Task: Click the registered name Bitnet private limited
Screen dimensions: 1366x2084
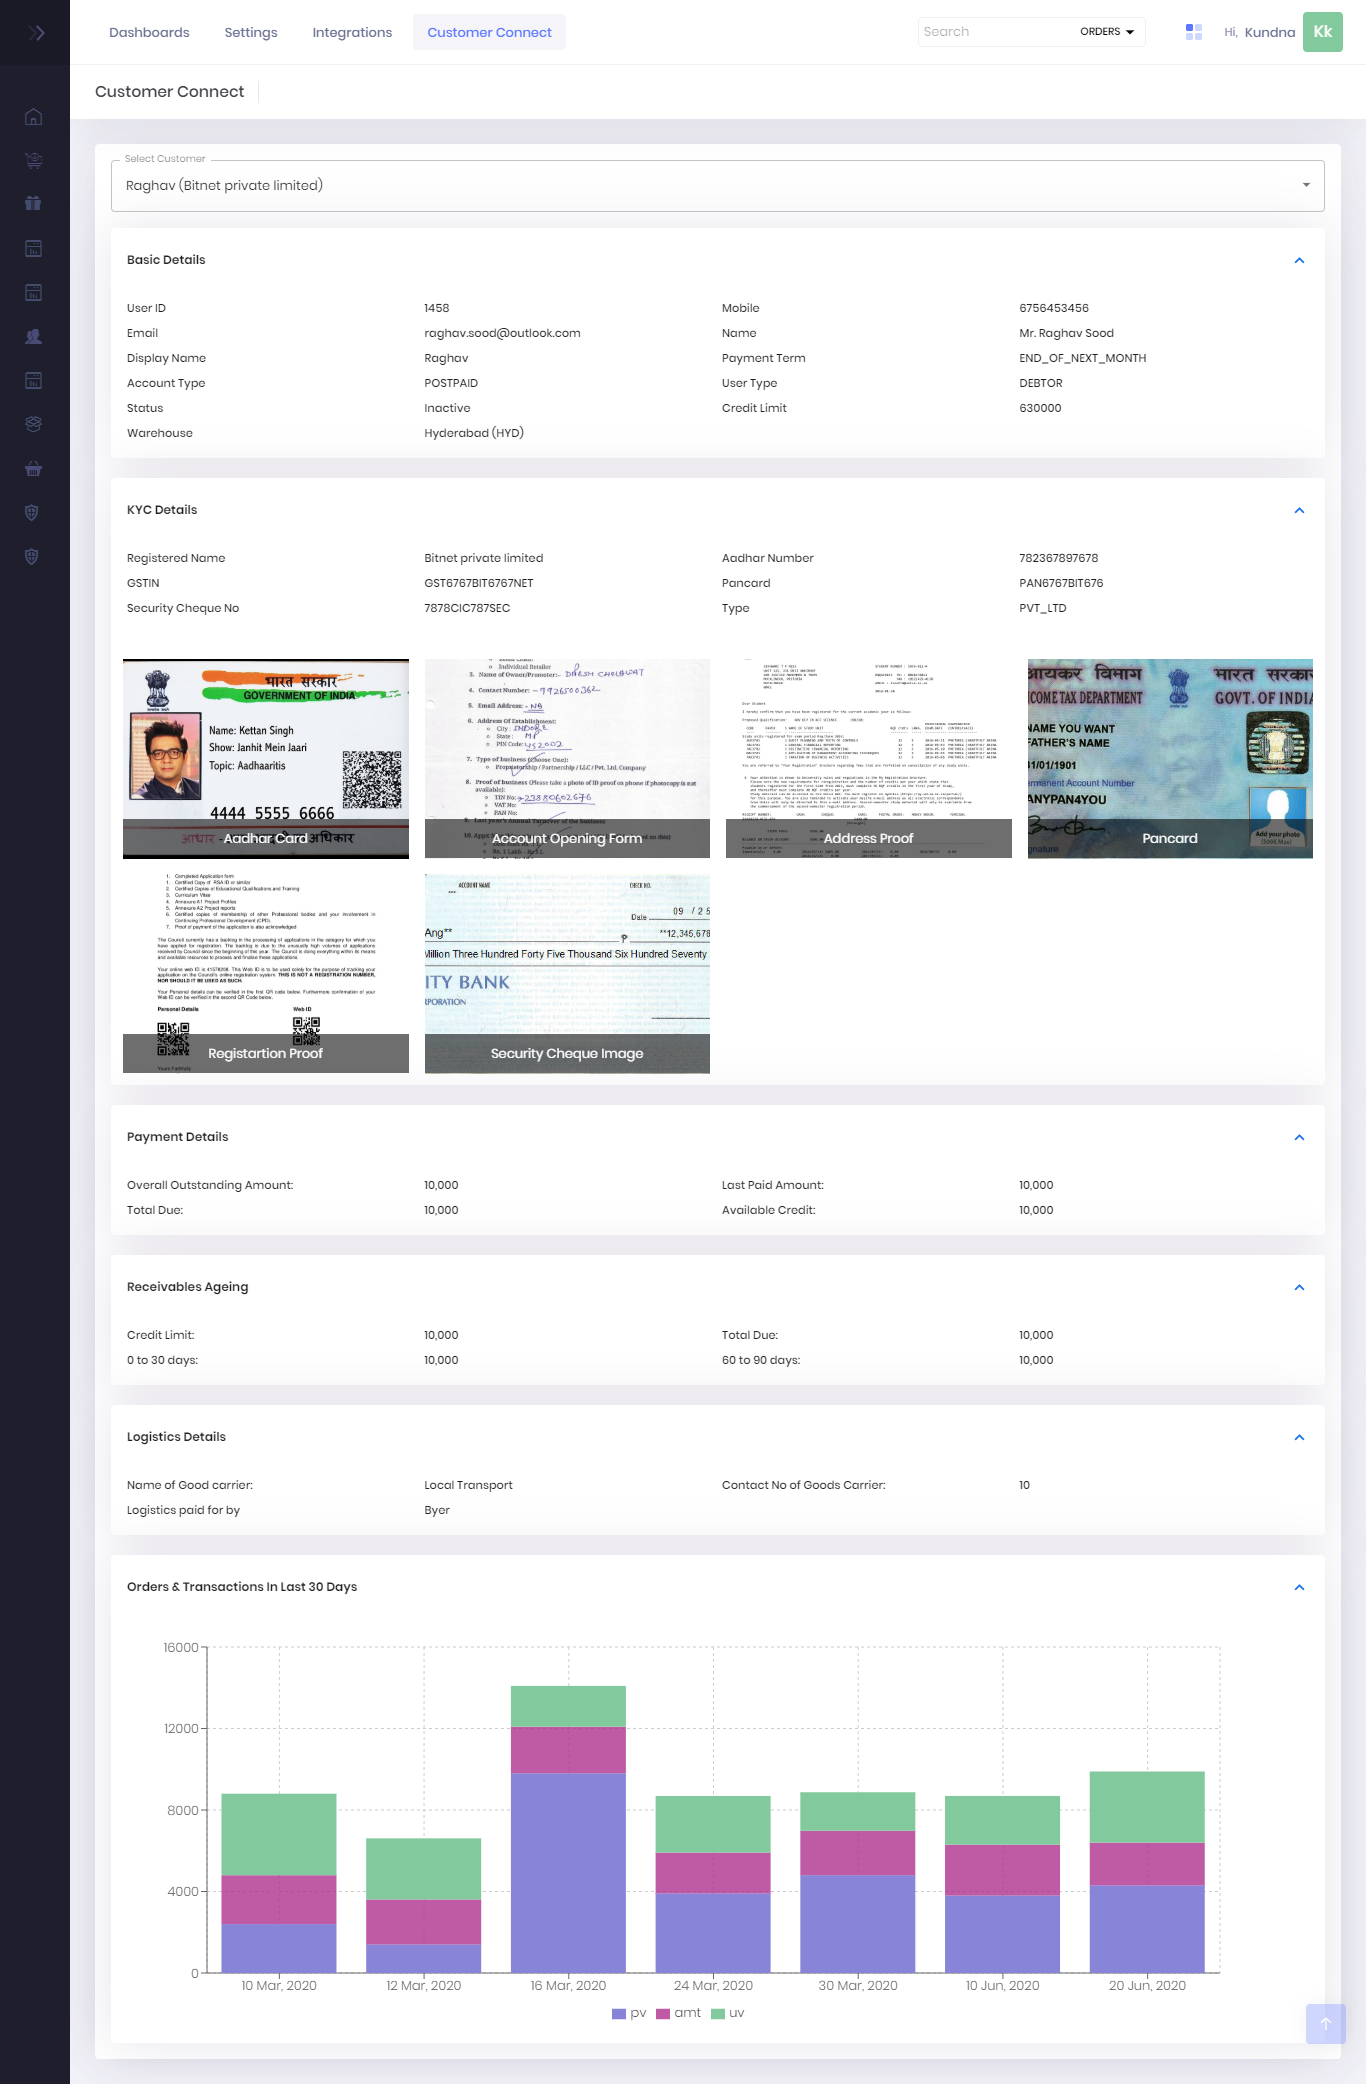Action: tap(484, 558)
